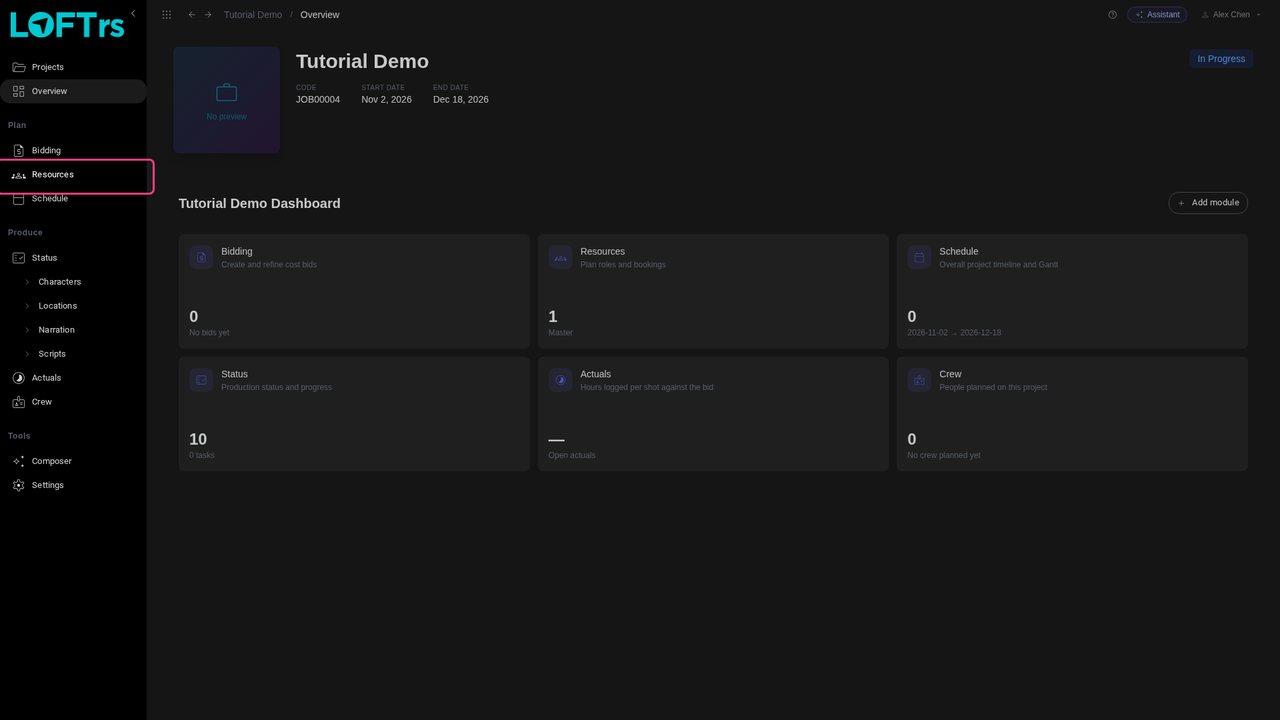Click the LOFTrs logo
The width and height of the screenshot is (1280, 720).
(x=67, y=24)
